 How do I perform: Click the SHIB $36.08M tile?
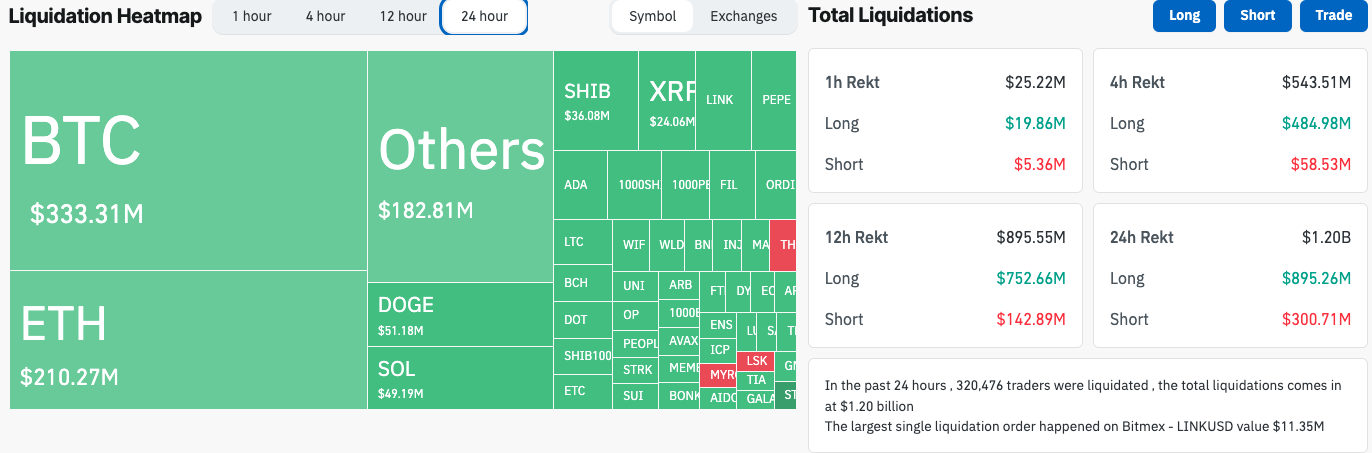pos(595,101)
